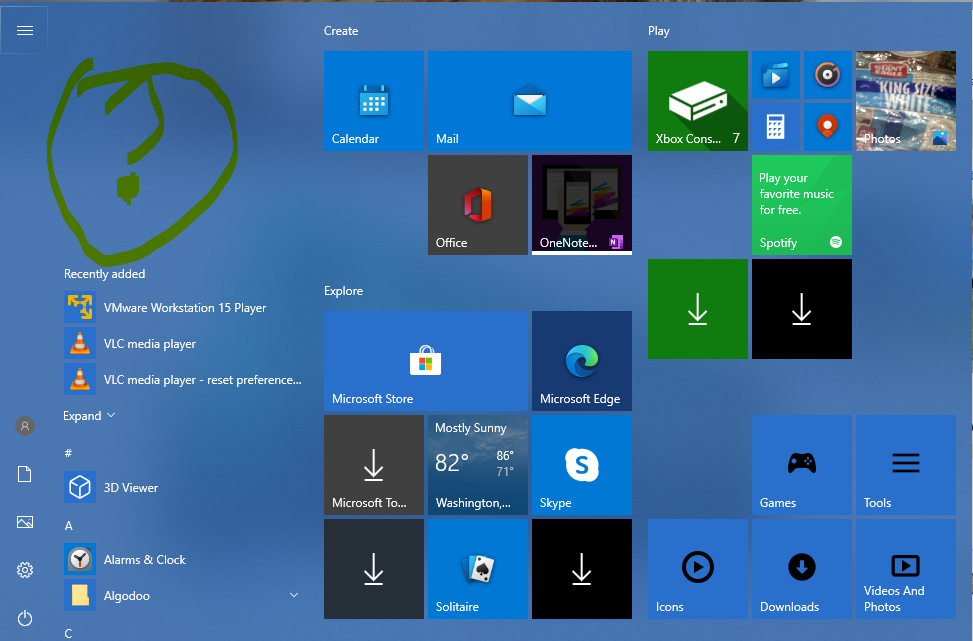The width and height of the screenshot is (973, 641).
Task: Open the user account icon in sidebar
Action: coord(25,426)
